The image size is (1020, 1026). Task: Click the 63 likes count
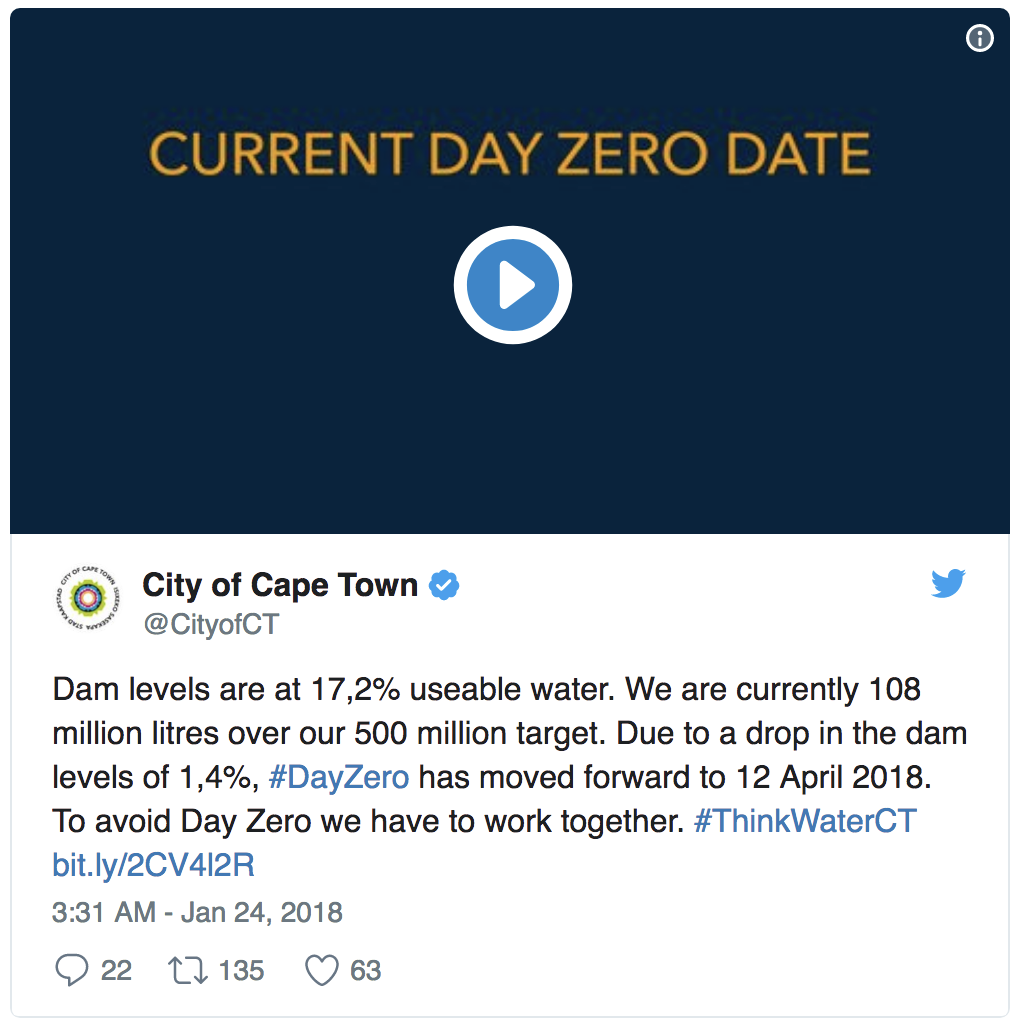366,970
